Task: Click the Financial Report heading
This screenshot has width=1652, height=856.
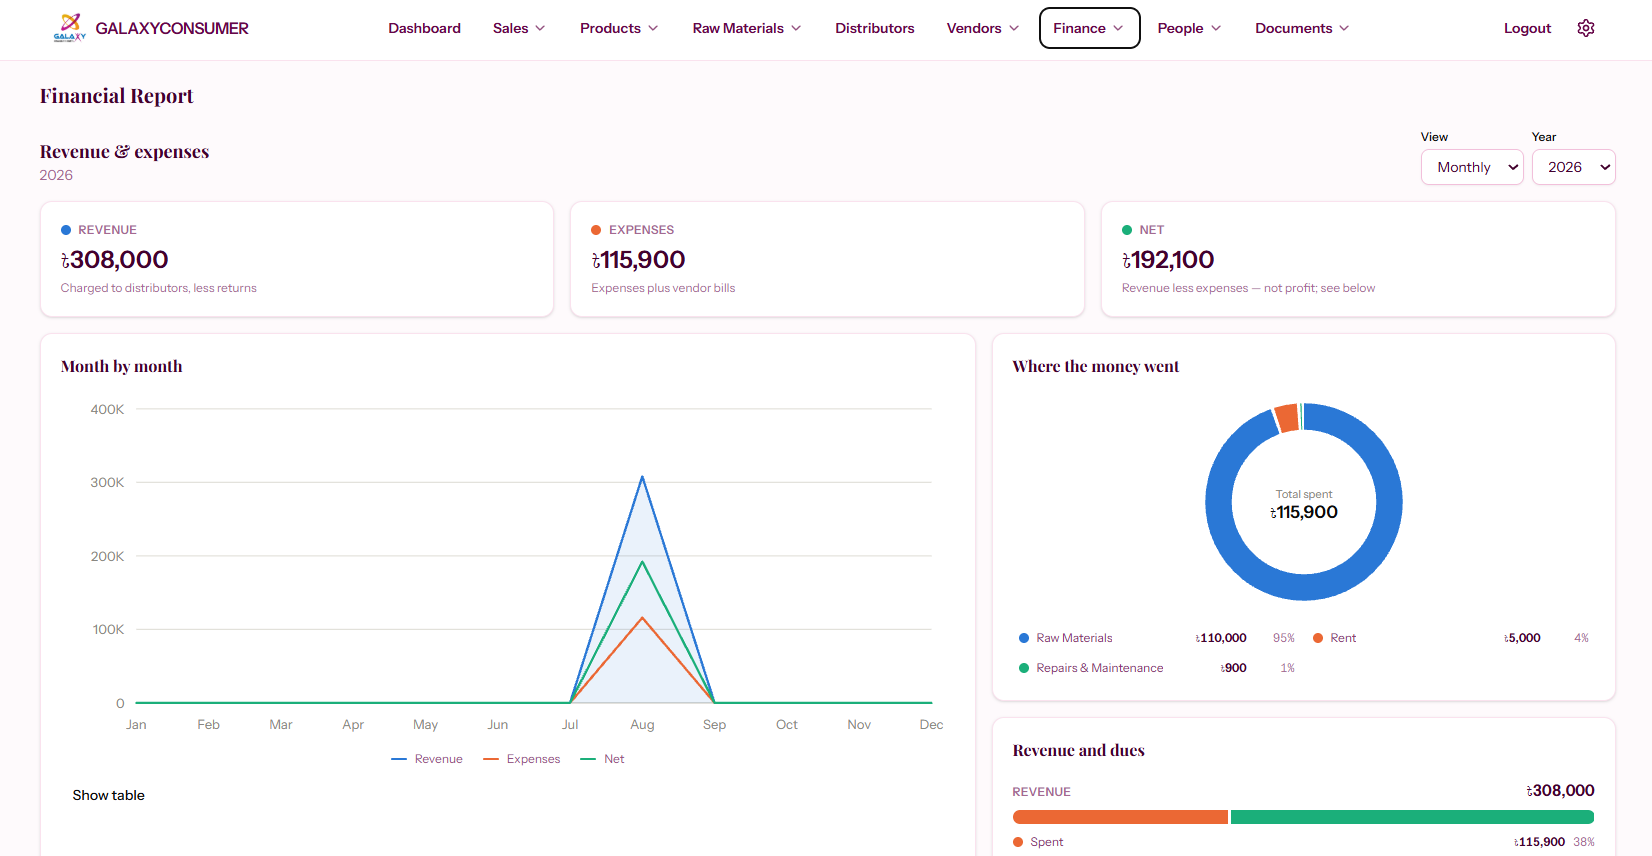Action: 116,96
